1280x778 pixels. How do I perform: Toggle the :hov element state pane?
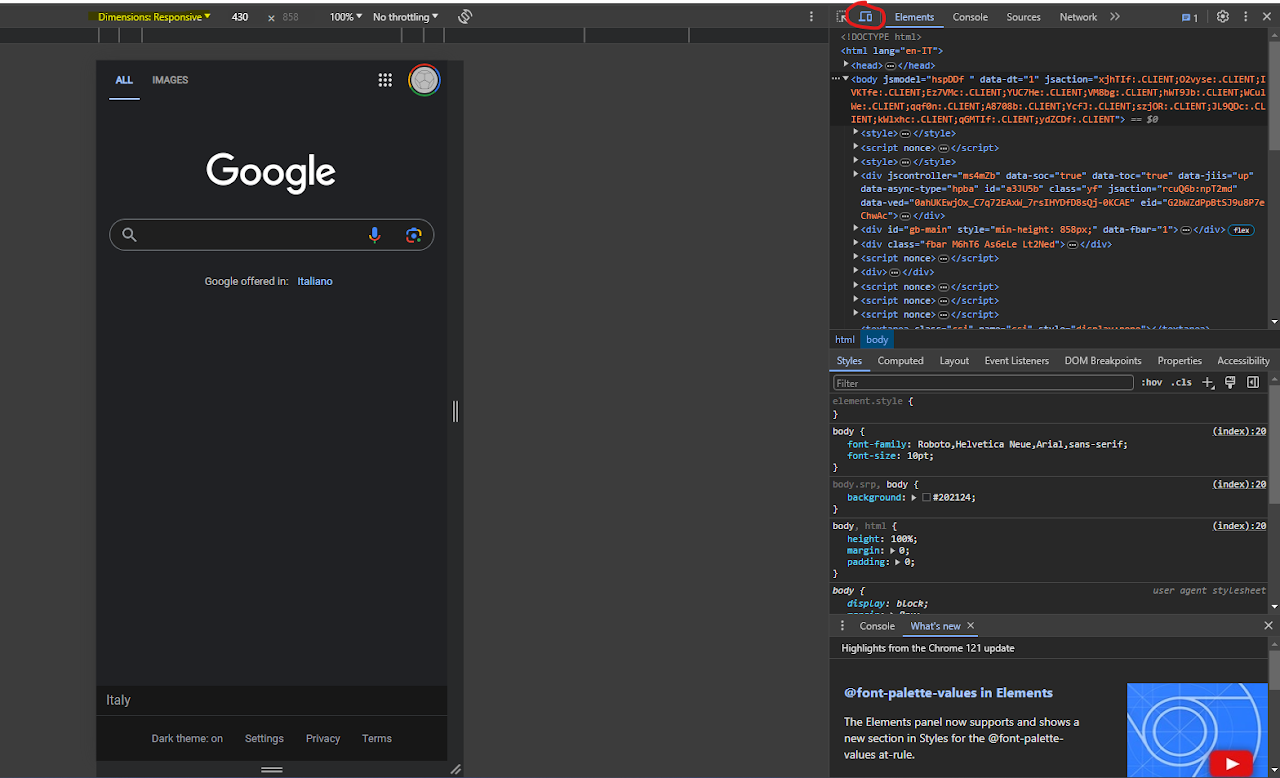[x=1152, y=383]
